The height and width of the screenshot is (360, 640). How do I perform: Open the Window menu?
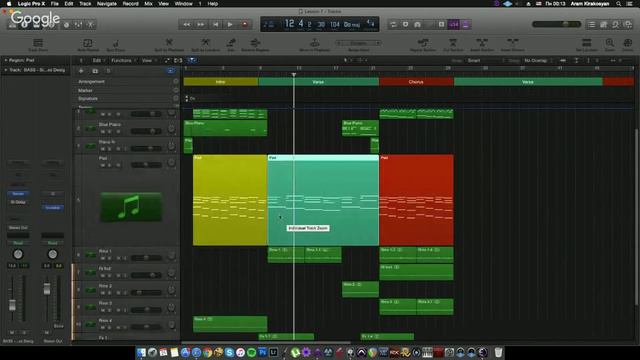click(x=184, y=4)
